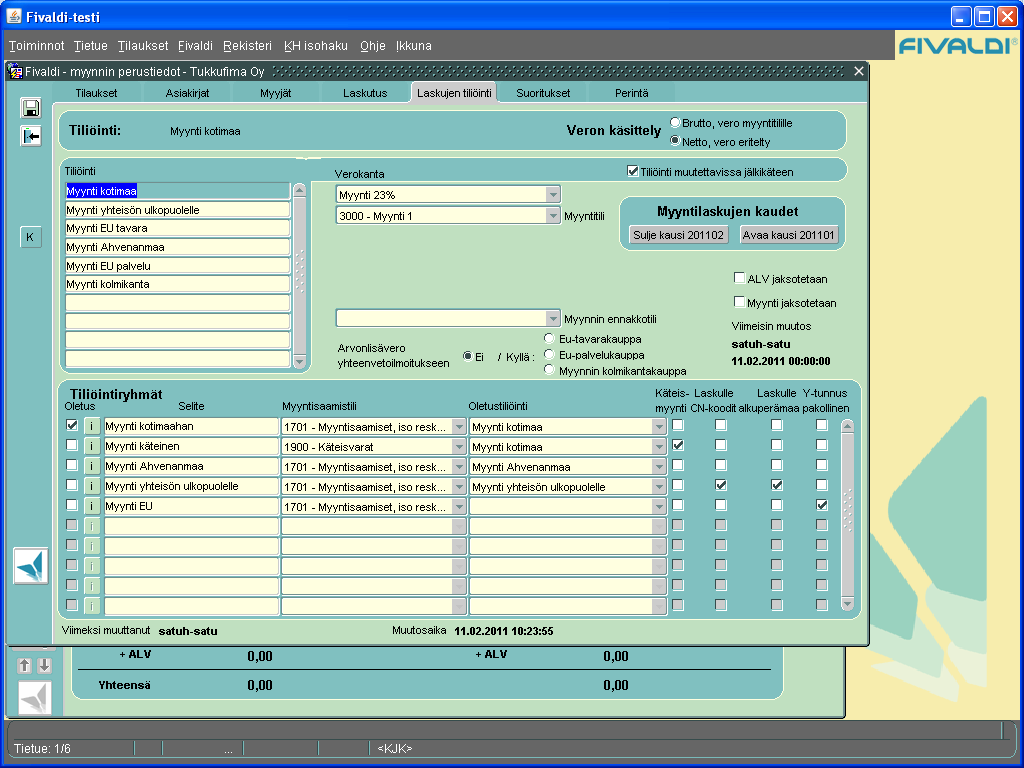Viewport: 1024px width, 768px height.
Task: Click the window icon in myynnin perustiedot title
Action: click(15, 71)
